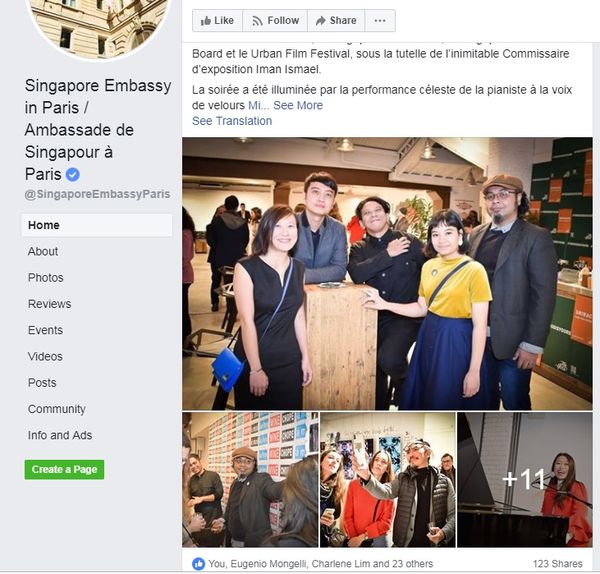Screen dimensions: 600x574
Task: Click the blue like reaction icon
Action: (x=199, y=564)
